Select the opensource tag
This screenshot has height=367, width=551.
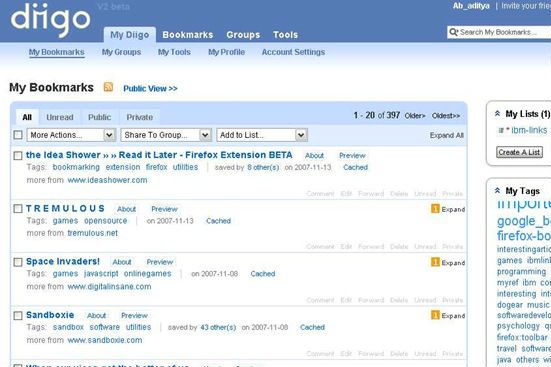coord(106,221)
